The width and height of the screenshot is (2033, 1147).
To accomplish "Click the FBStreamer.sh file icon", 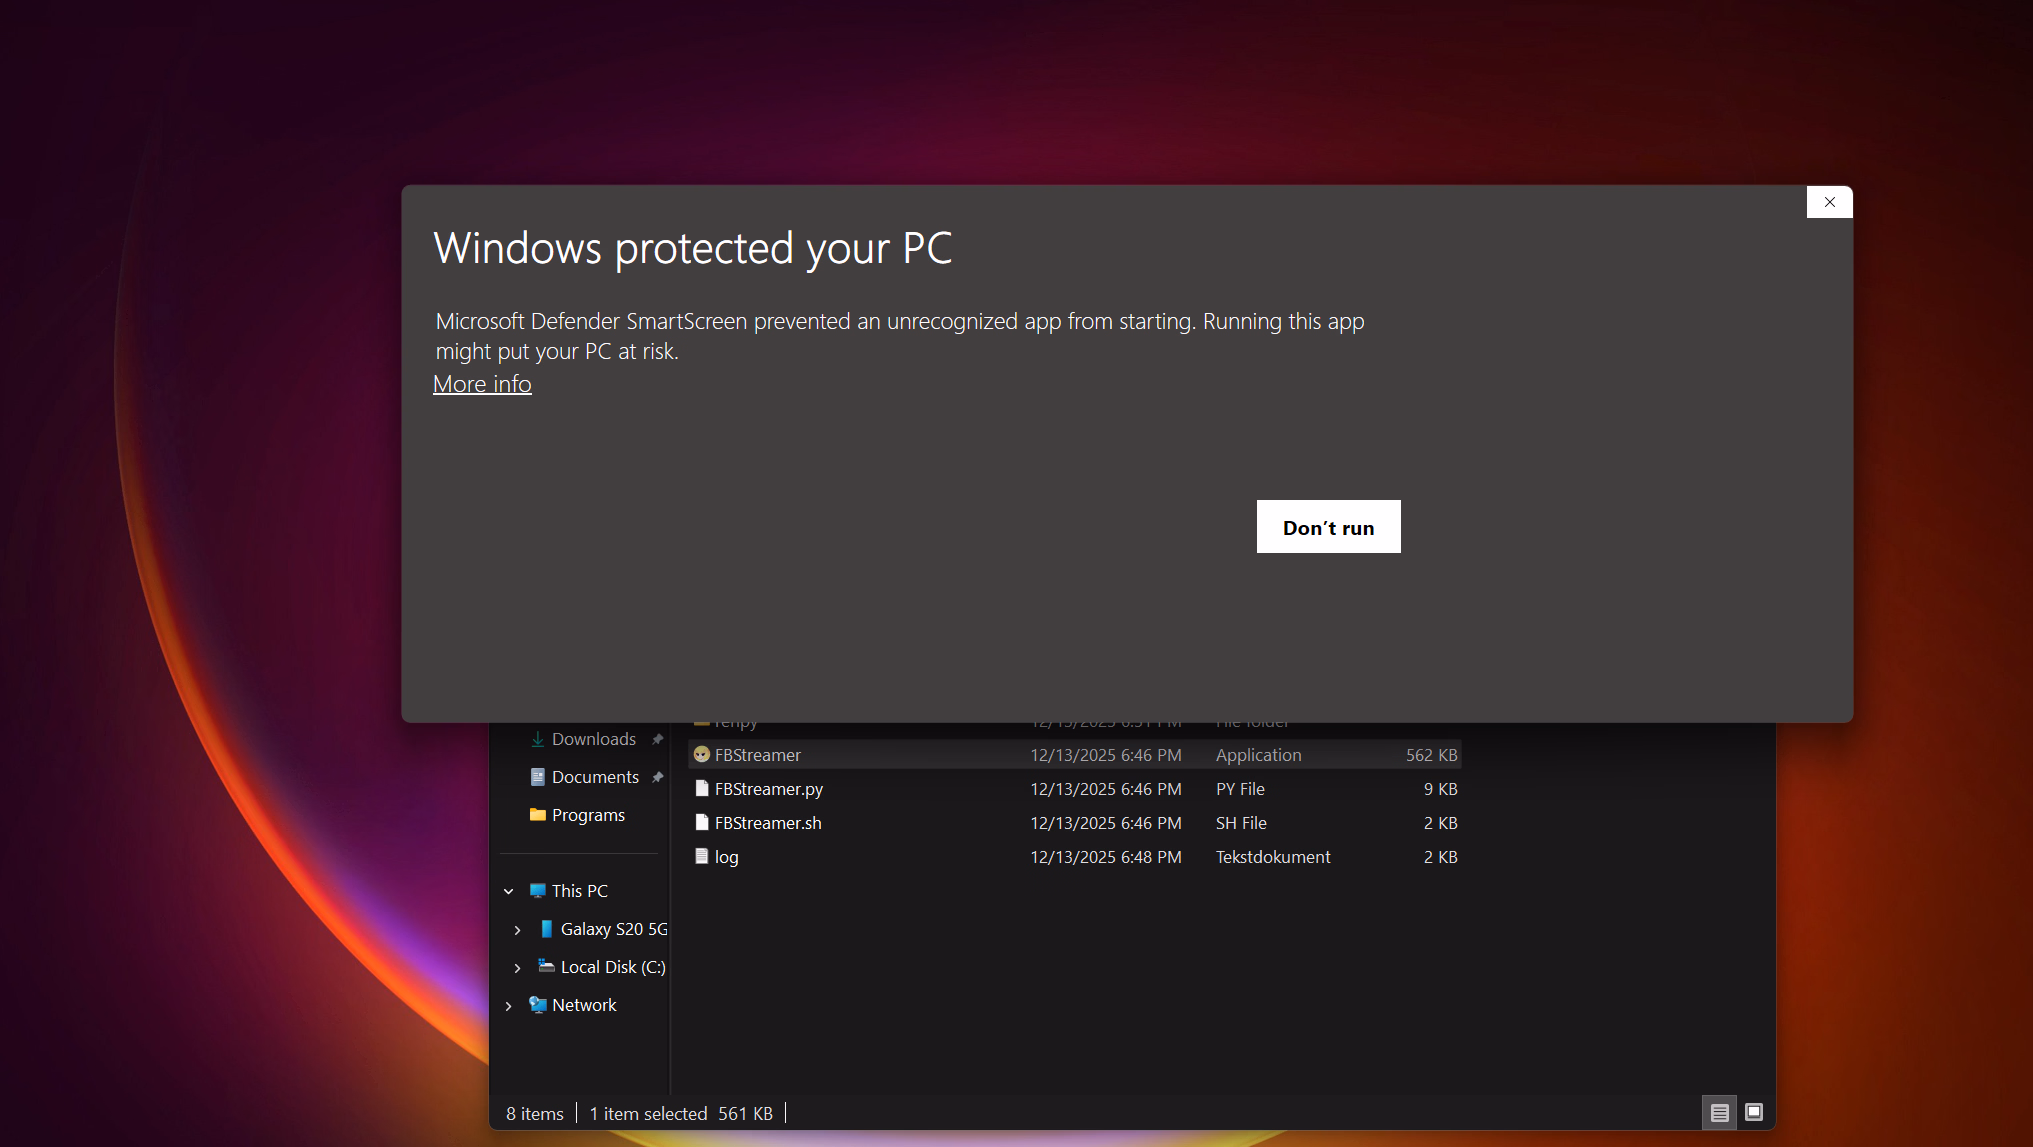I will coord(702,823).
